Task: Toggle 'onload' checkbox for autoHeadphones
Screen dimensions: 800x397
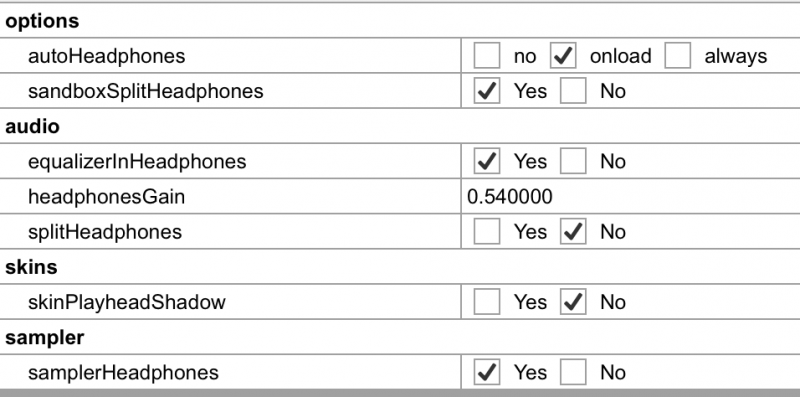Action: [x=563, y=56]
